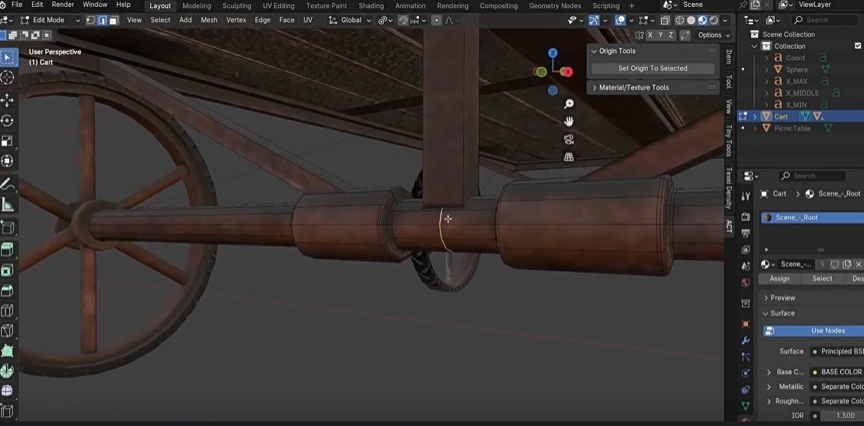Switch perspective/orthographic with grid icon
864x426 pixels.
coord(569,157)
